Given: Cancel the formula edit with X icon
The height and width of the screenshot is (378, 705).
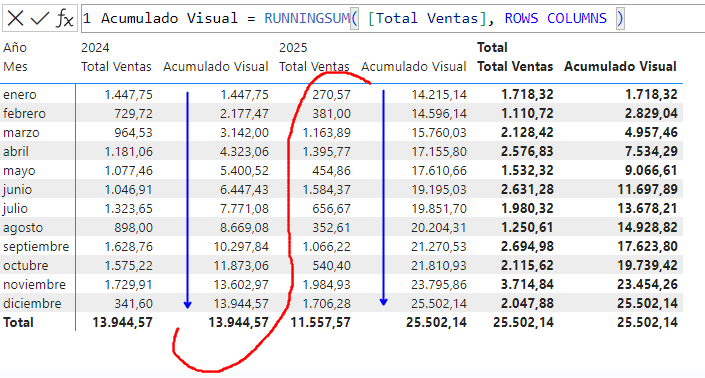Looking at the screenshot, I should pyautogui.click(x=15, y=18).
